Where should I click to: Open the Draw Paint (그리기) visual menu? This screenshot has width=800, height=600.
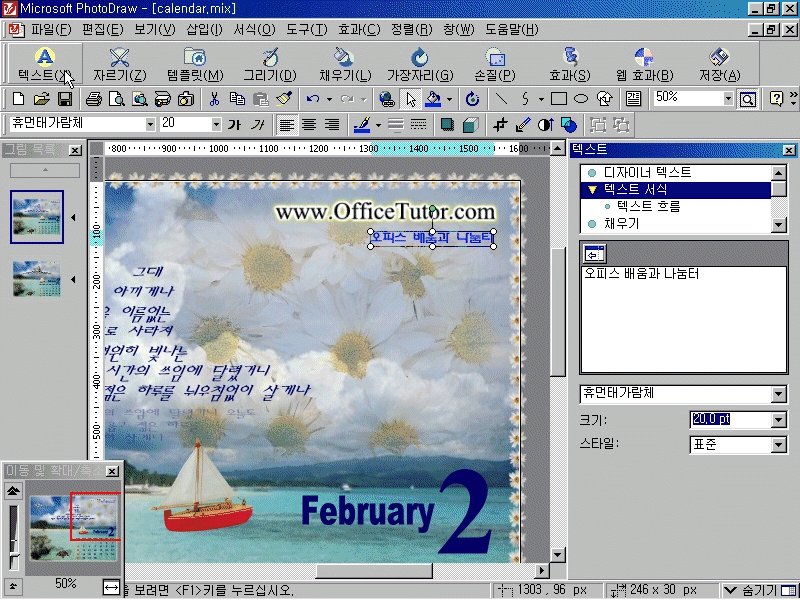270,64
